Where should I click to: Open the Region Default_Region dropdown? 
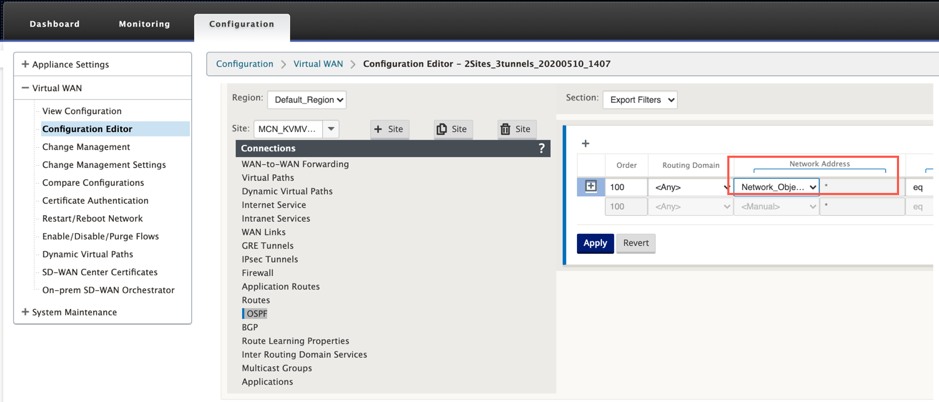tap(307, 100)
